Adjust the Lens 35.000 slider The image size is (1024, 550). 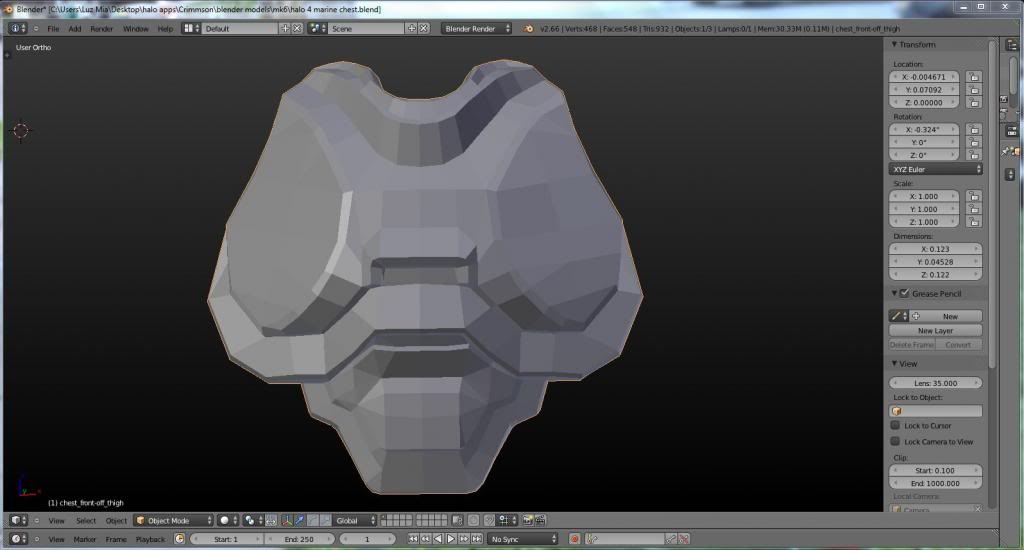pos(936,383)
